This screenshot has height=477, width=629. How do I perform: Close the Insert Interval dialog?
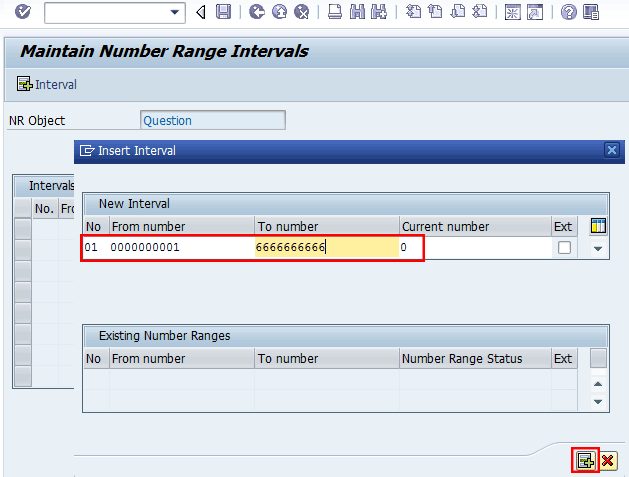click(612, 150)
